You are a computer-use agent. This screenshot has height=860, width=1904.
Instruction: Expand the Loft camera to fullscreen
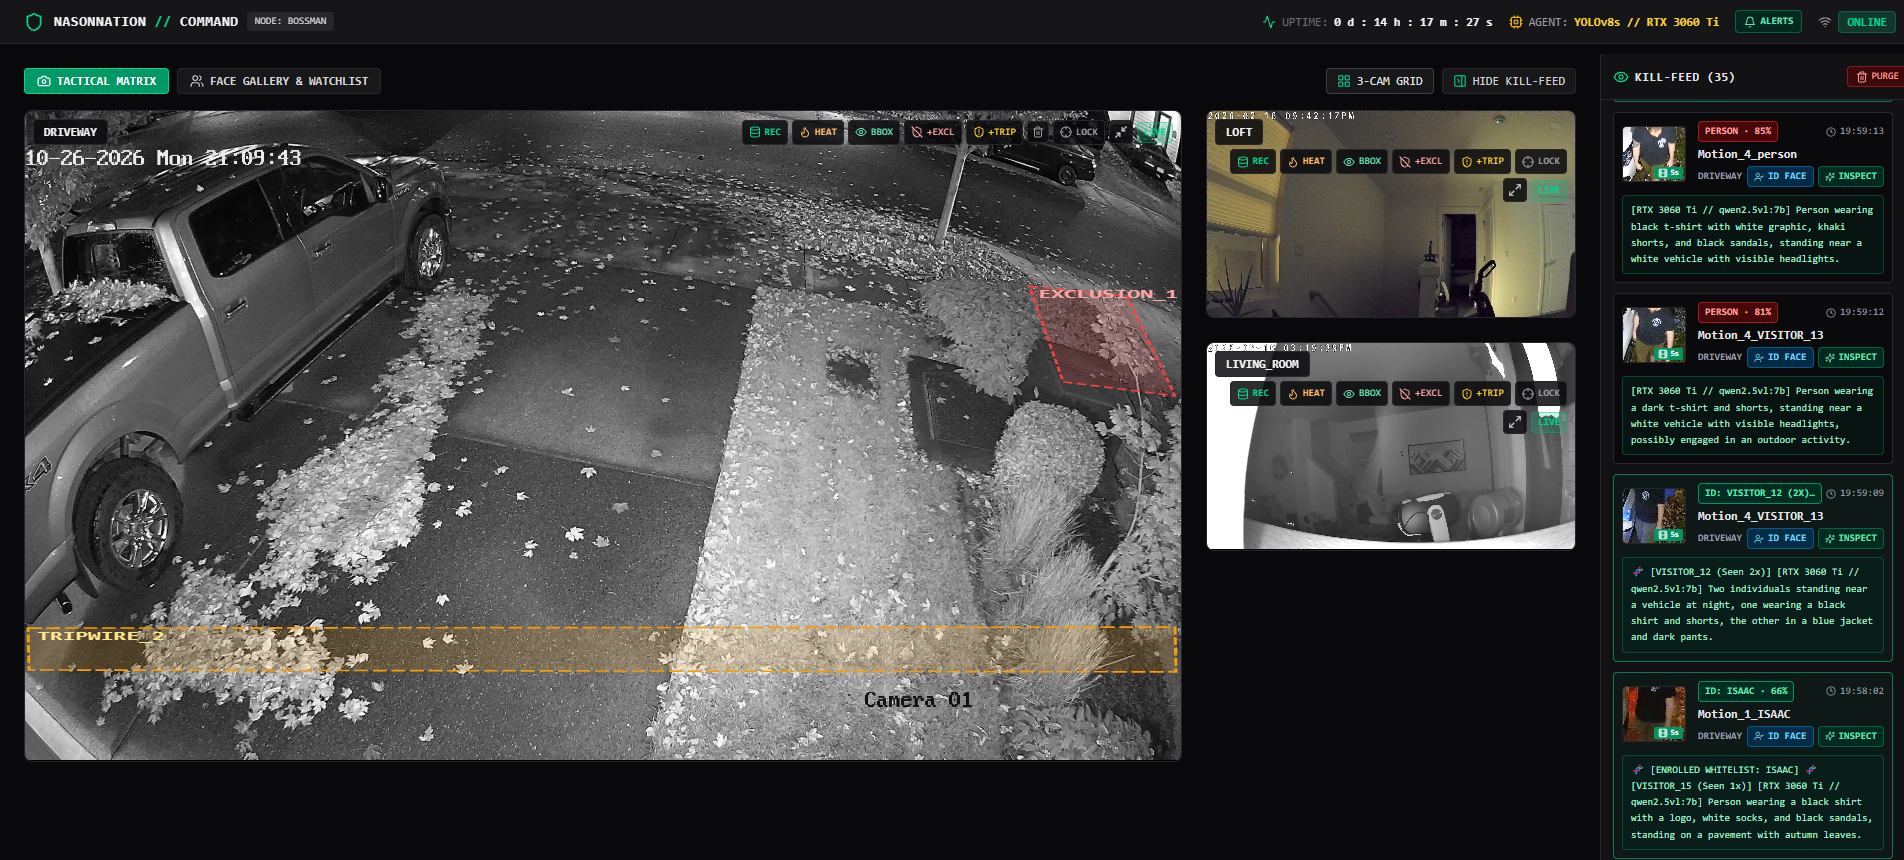pos(1515,190)
